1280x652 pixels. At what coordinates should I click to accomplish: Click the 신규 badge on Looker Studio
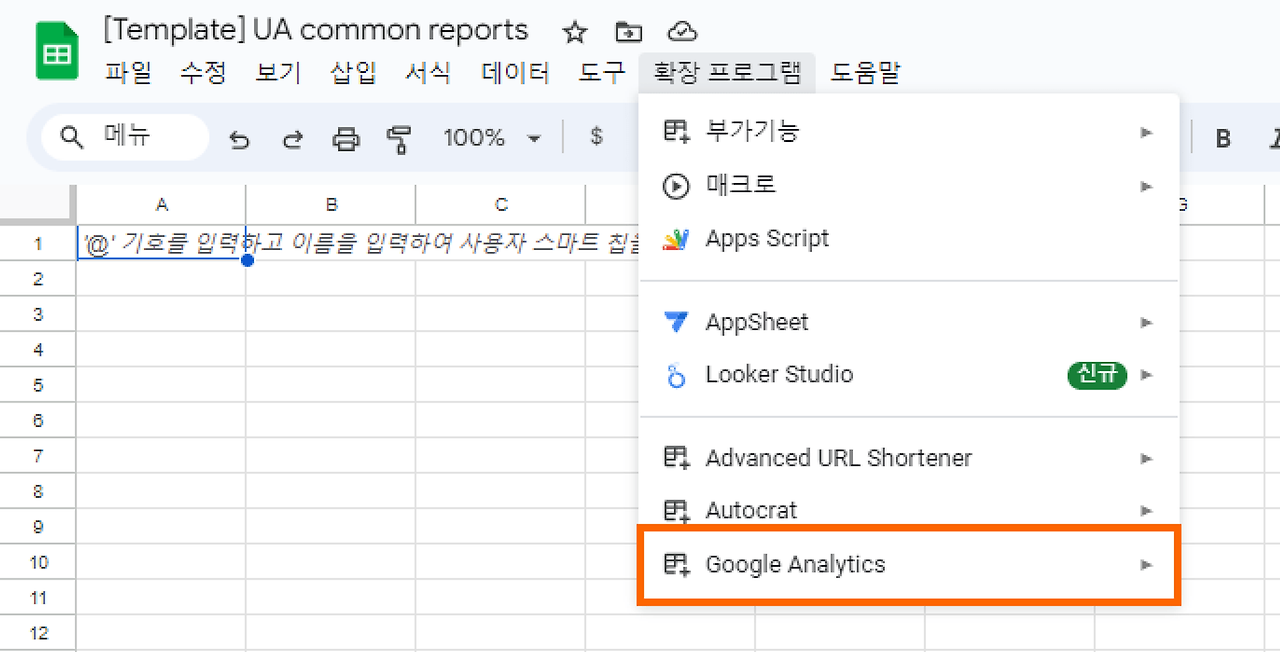(x=1097, y=375)
